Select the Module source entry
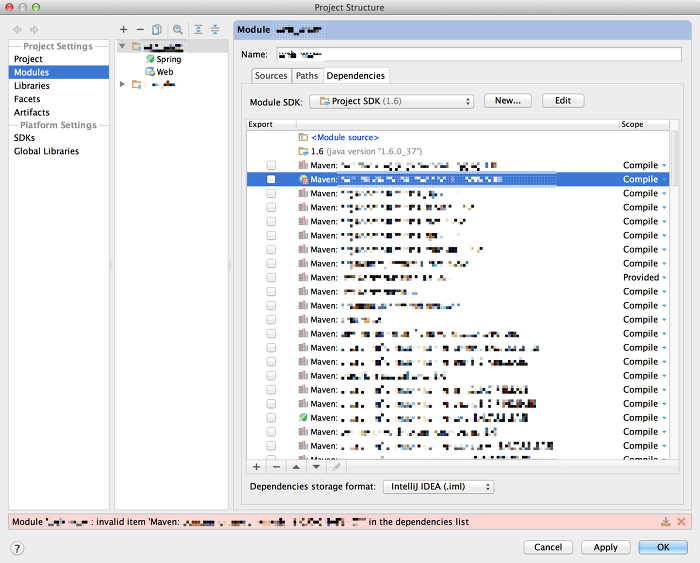 point(345,138)
